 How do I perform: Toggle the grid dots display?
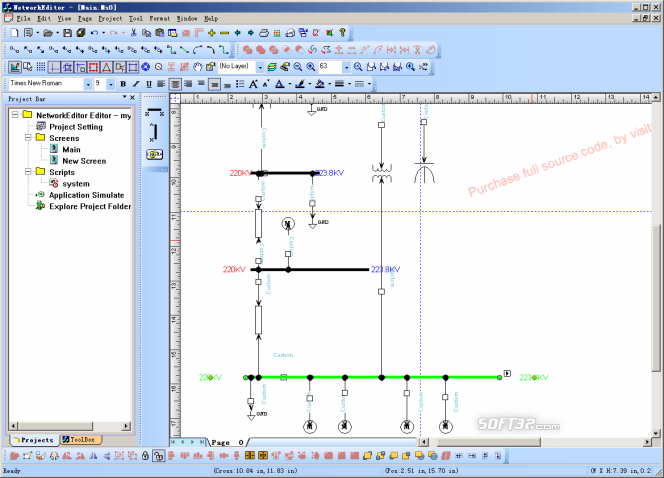[x=41, y=67]
